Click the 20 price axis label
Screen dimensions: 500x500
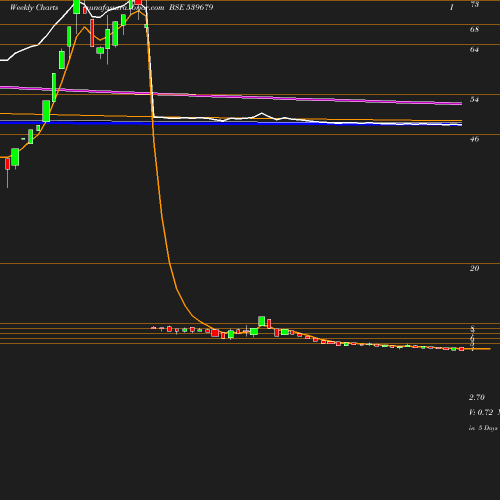click(474, 268)
